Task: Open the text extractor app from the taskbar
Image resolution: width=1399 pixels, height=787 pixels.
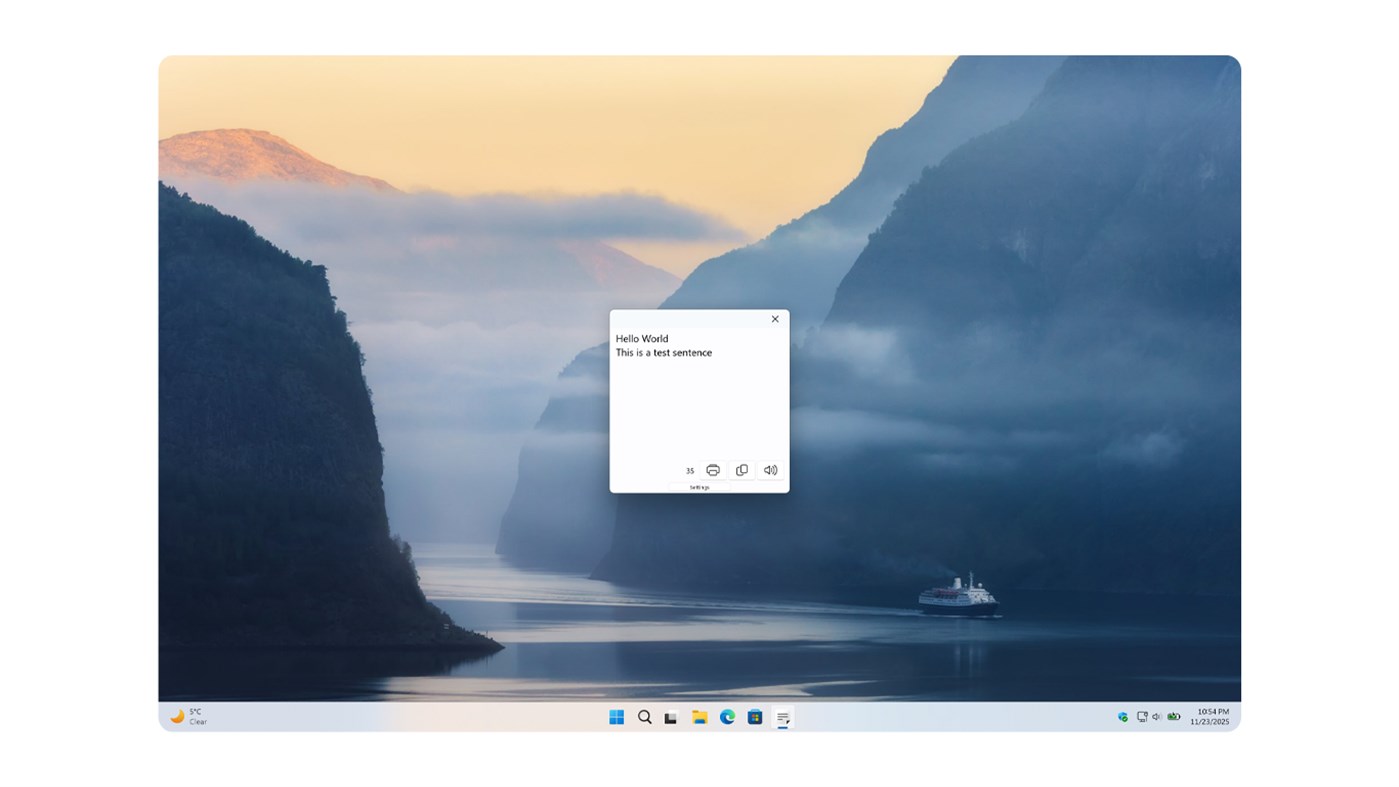Action: point(781,716)
